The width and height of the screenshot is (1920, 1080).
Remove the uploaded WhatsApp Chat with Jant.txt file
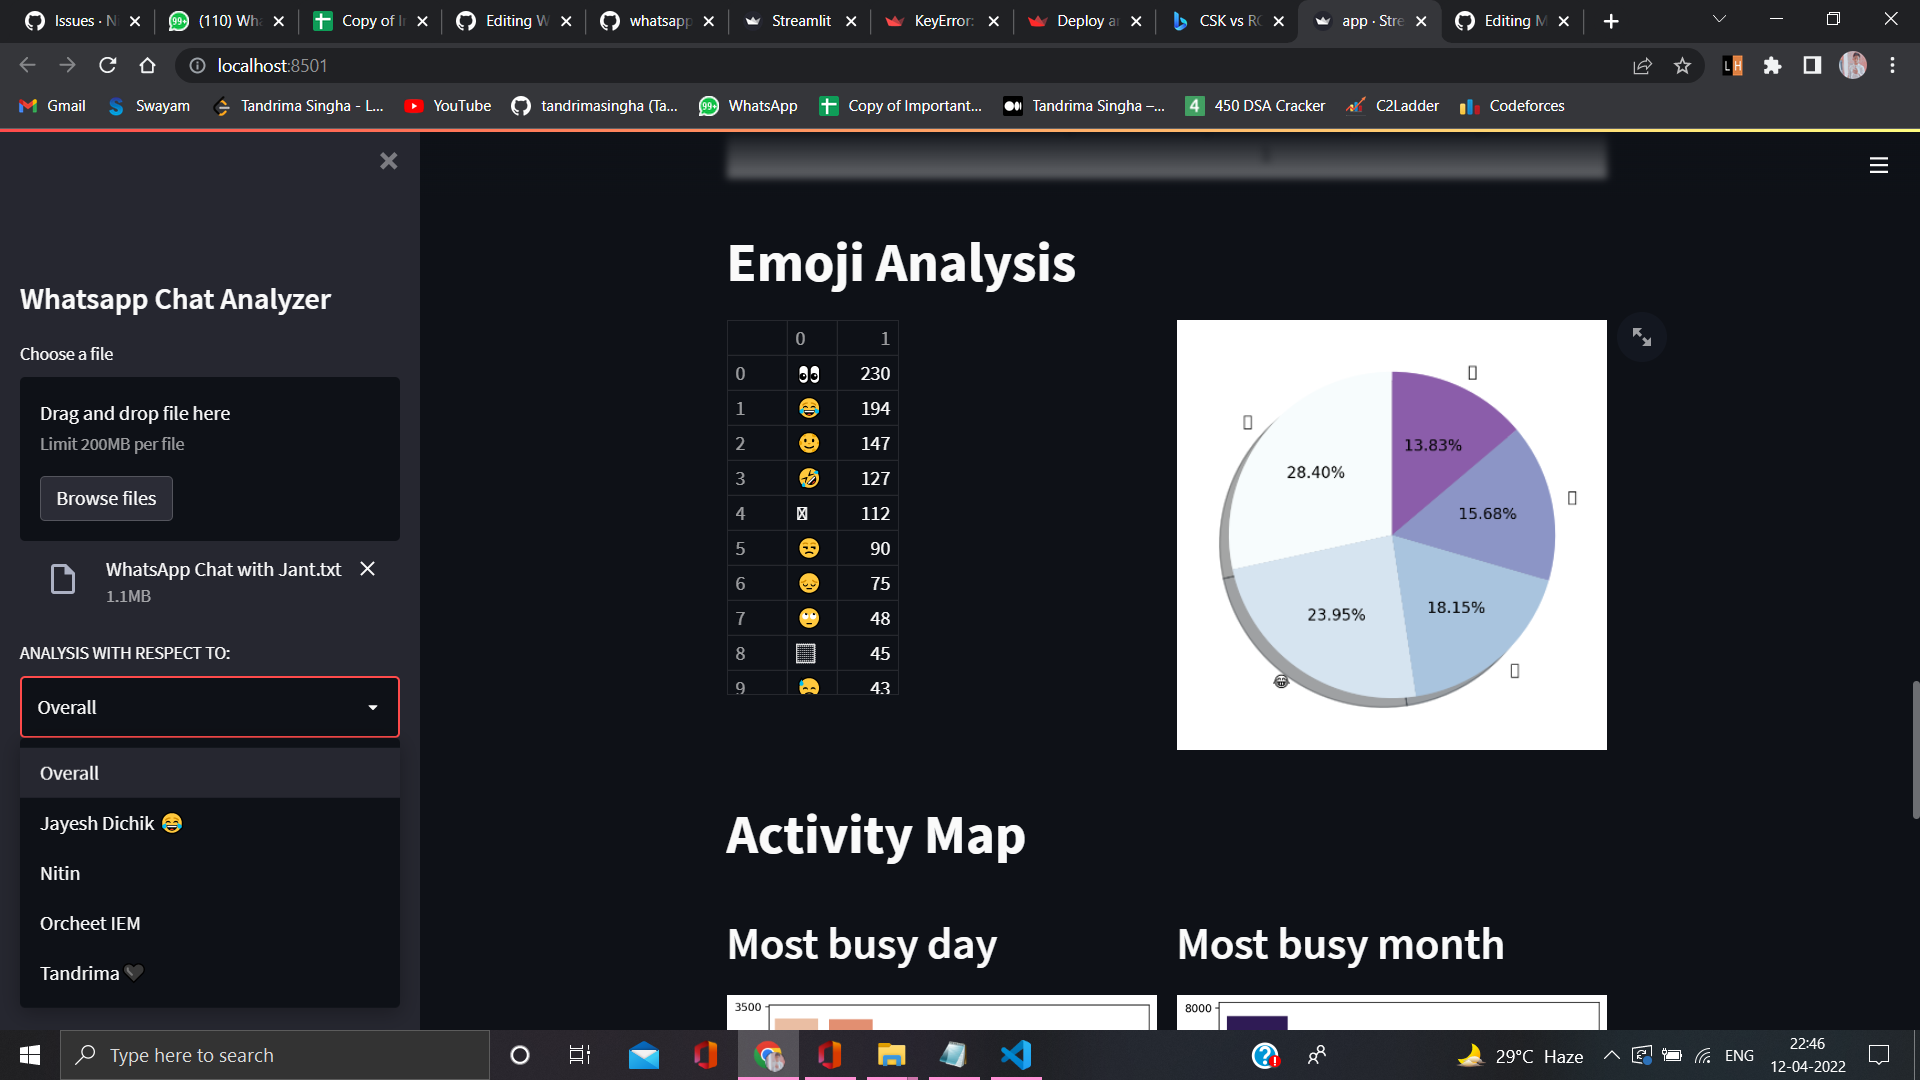366,568
